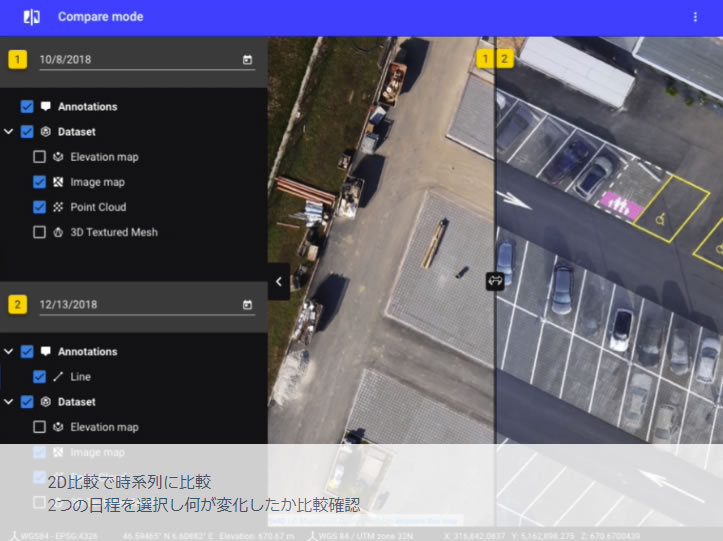Click yellow number 1 badge beside 10/8/2018

click(18, 59)
